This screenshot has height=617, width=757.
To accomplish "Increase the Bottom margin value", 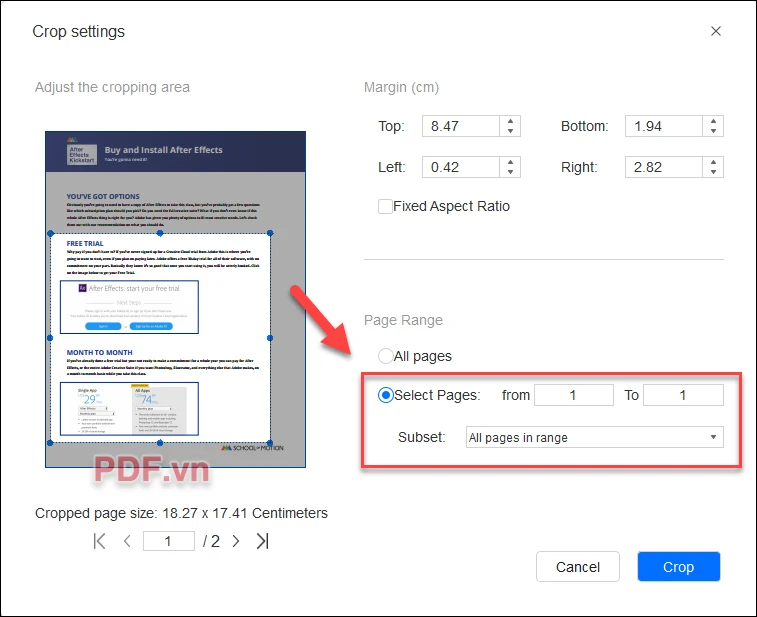I will coord(713,121).
